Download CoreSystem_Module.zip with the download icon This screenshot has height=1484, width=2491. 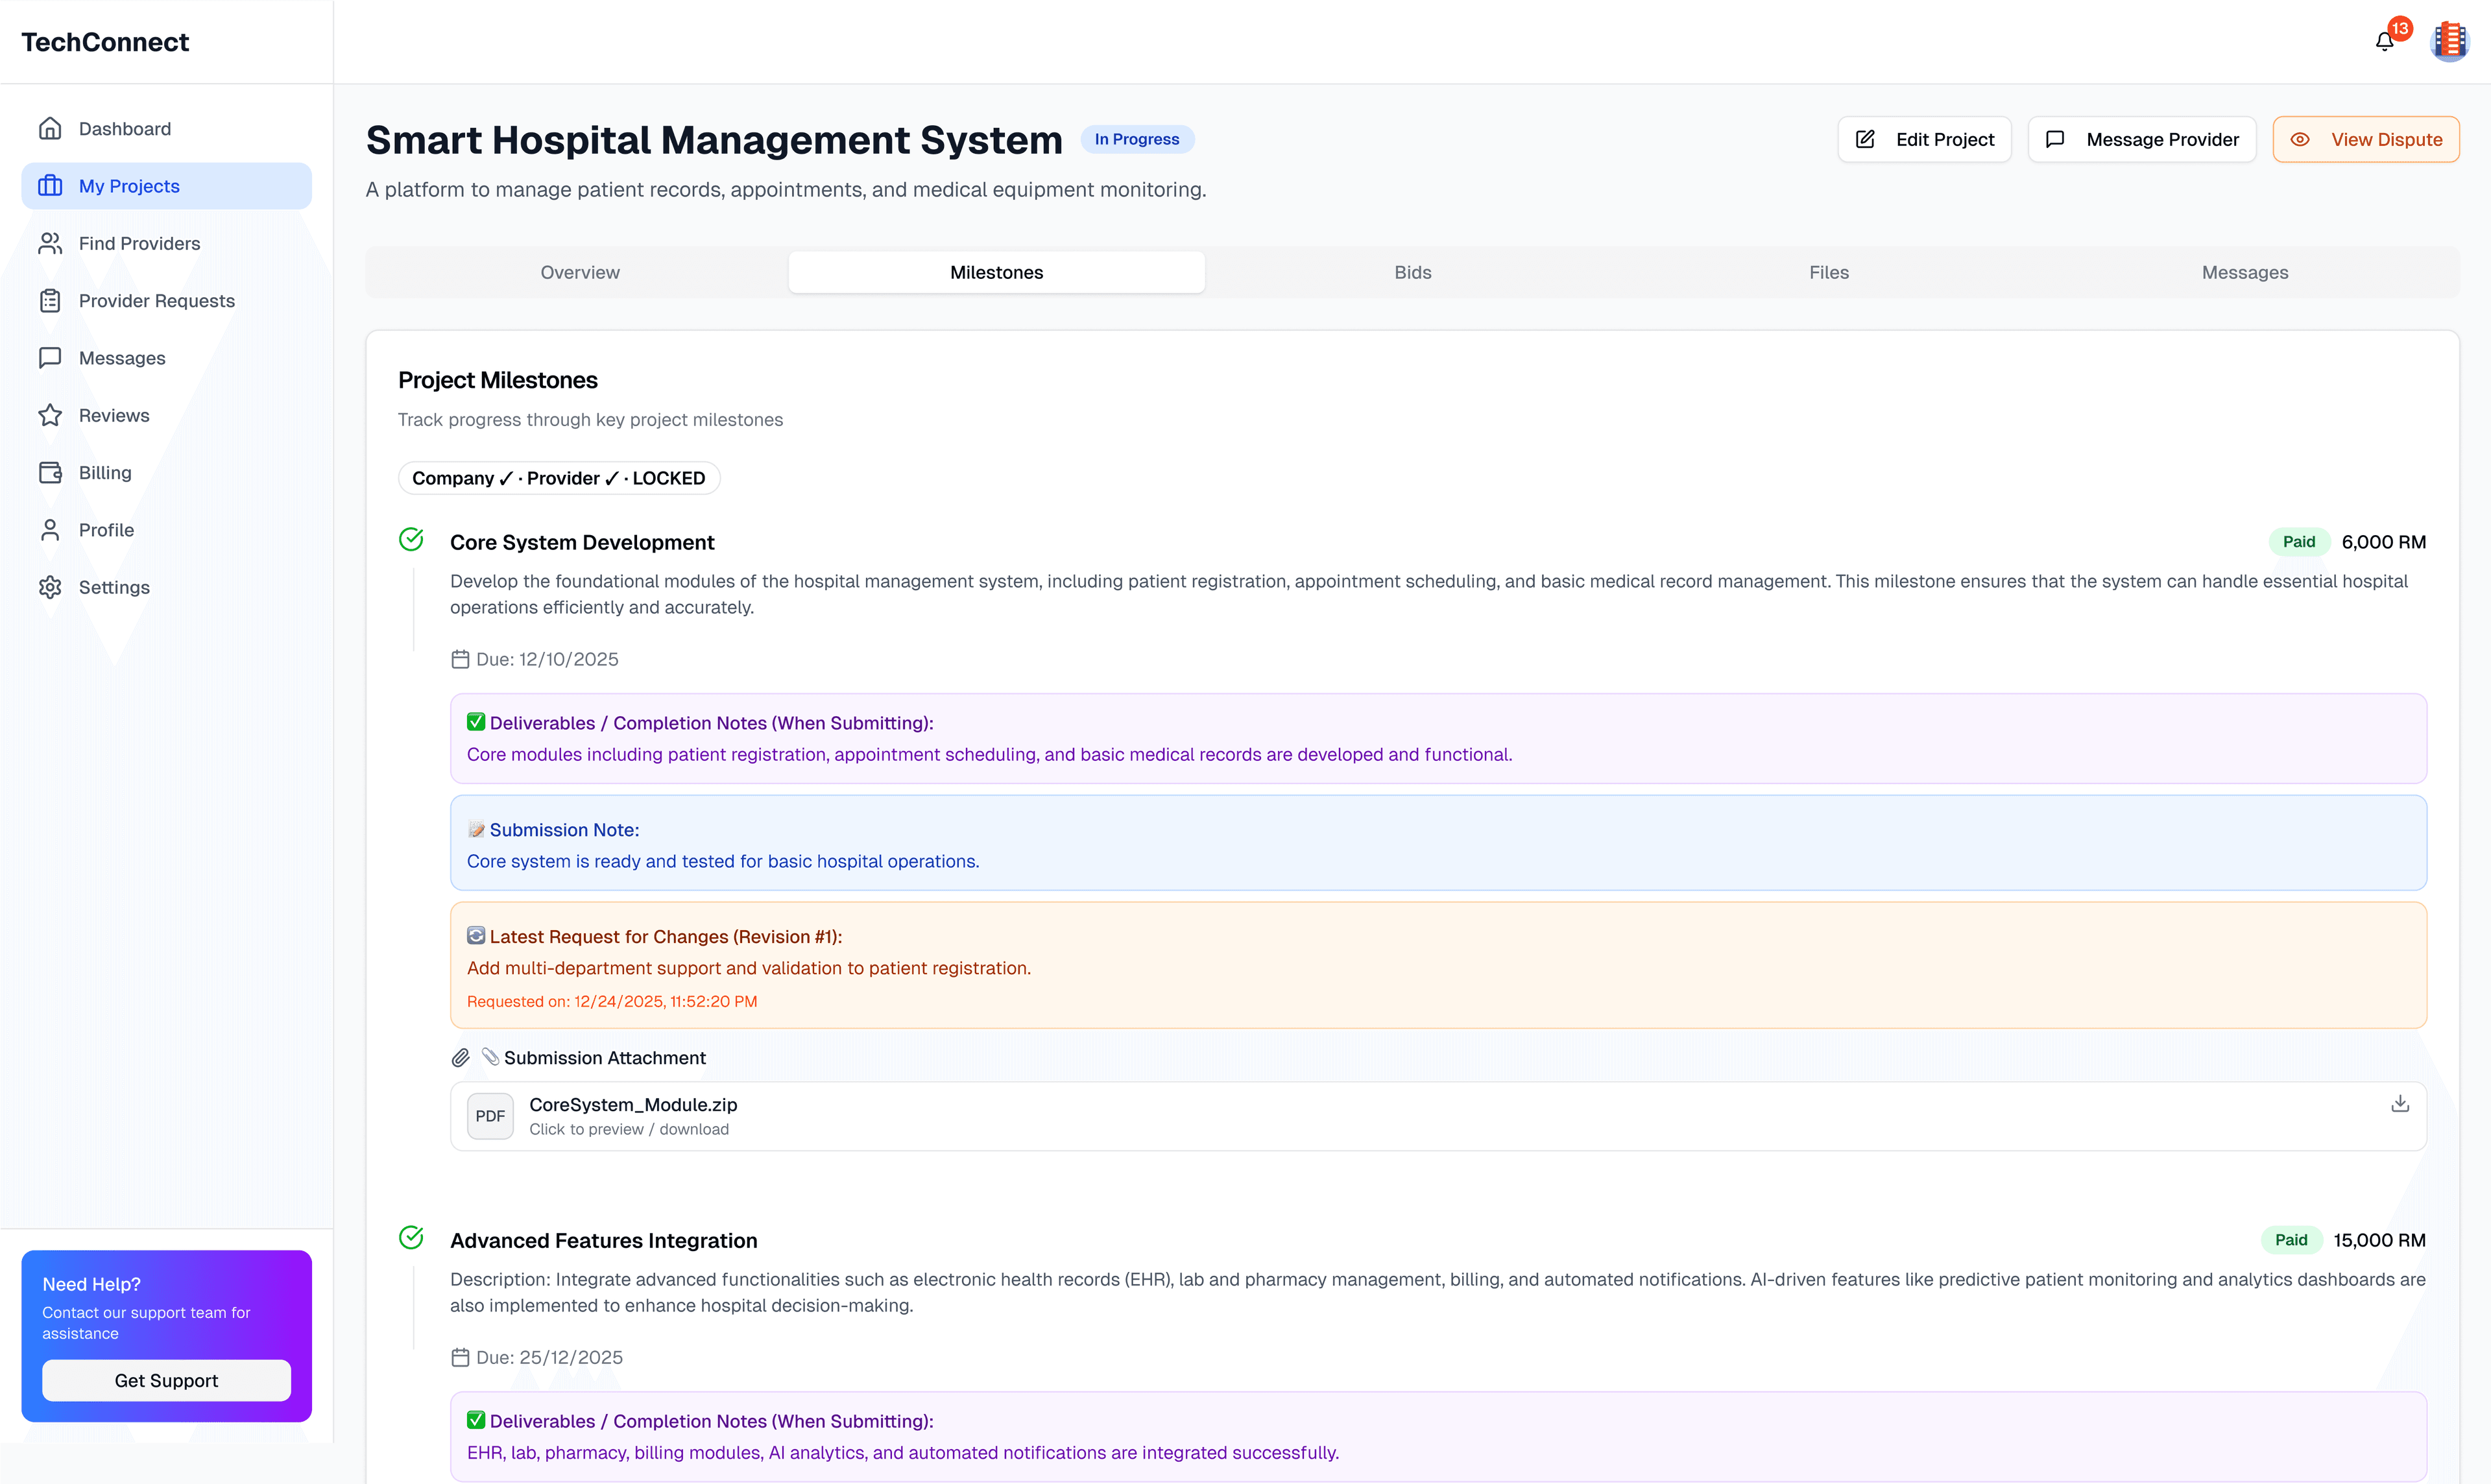coord(2400,1104)
